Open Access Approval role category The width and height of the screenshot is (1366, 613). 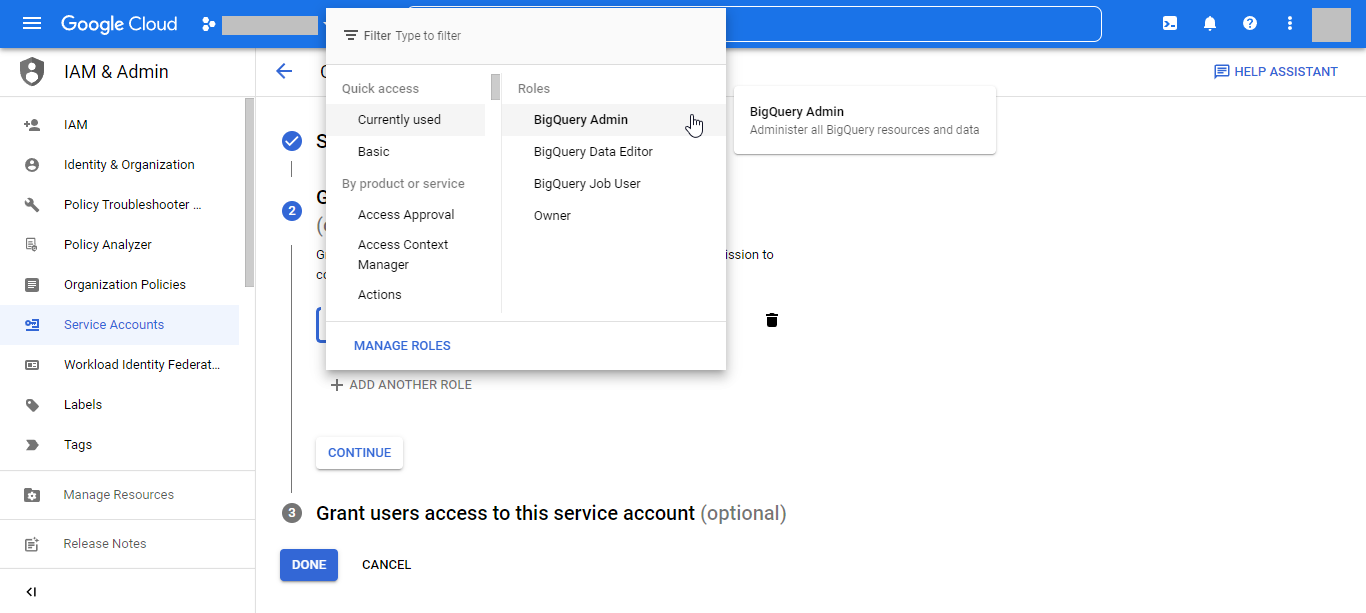click(x=406, y=215)
